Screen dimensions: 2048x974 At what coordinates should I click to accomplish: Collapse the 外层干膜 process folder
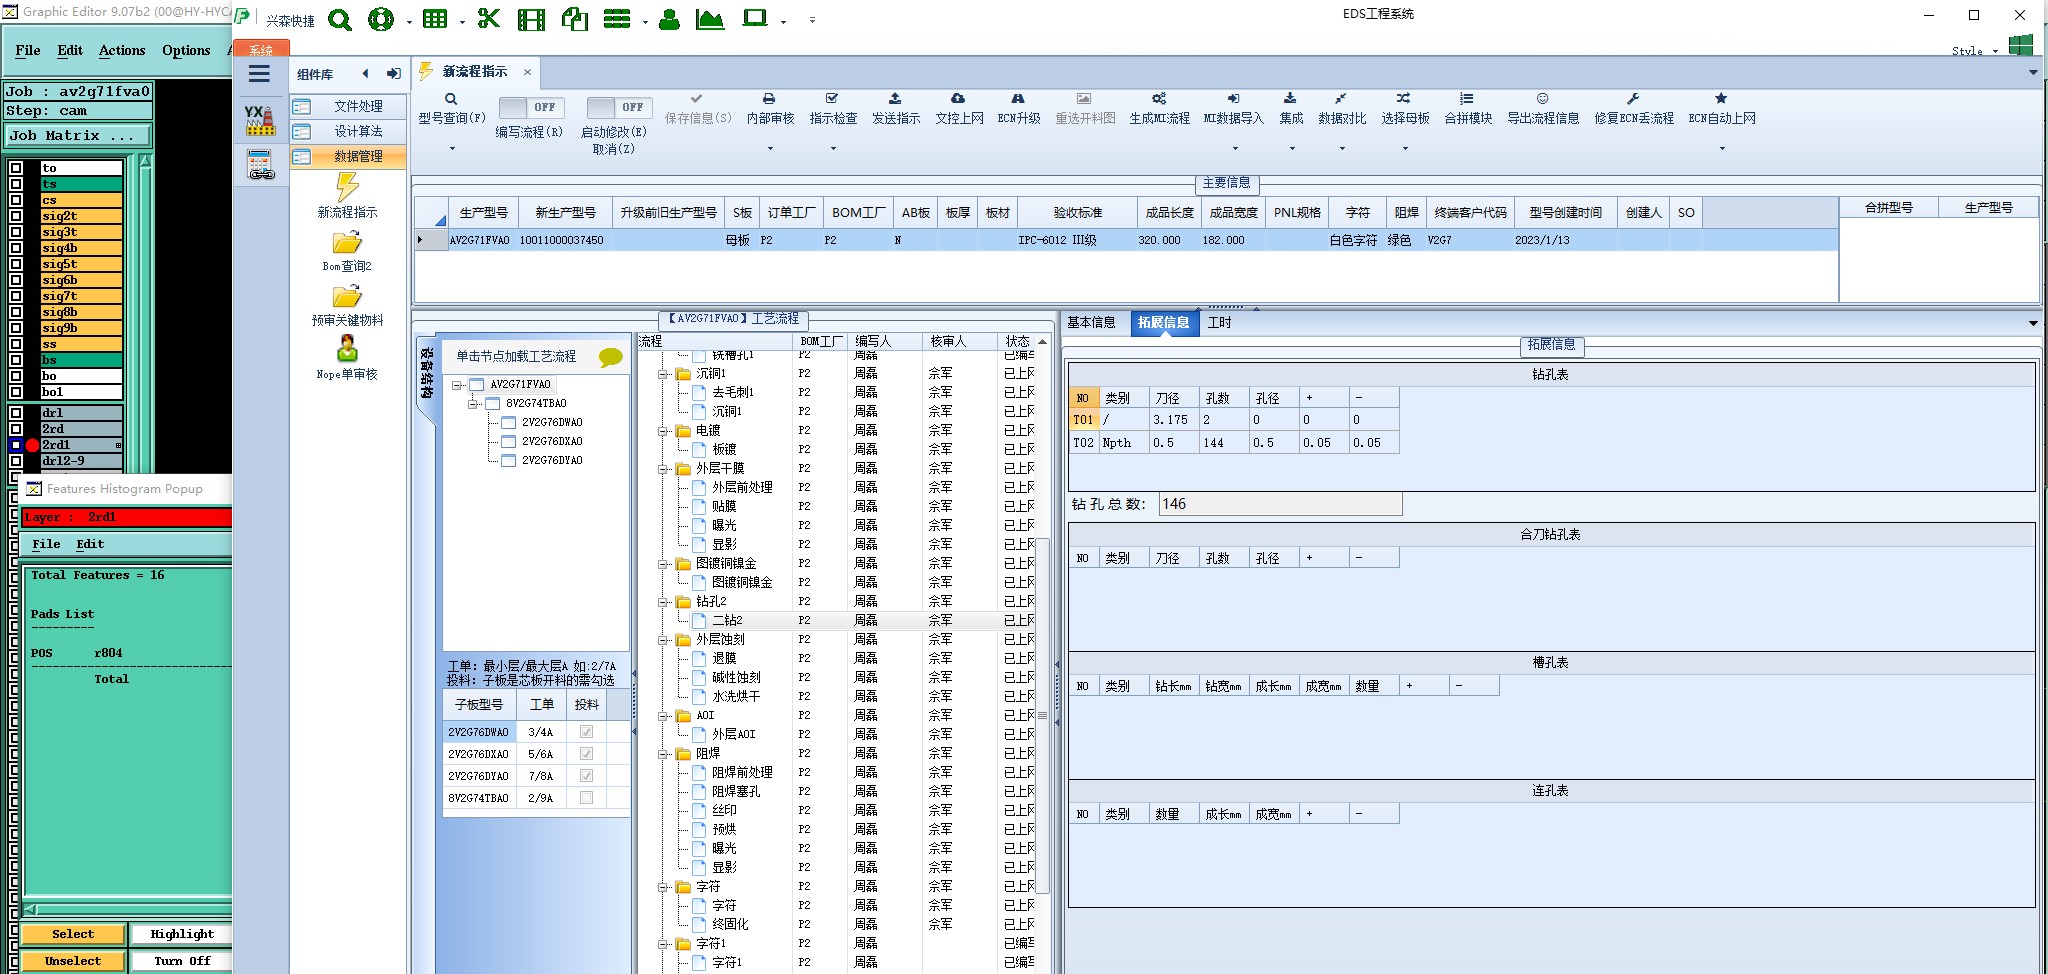tap(662, 469)
